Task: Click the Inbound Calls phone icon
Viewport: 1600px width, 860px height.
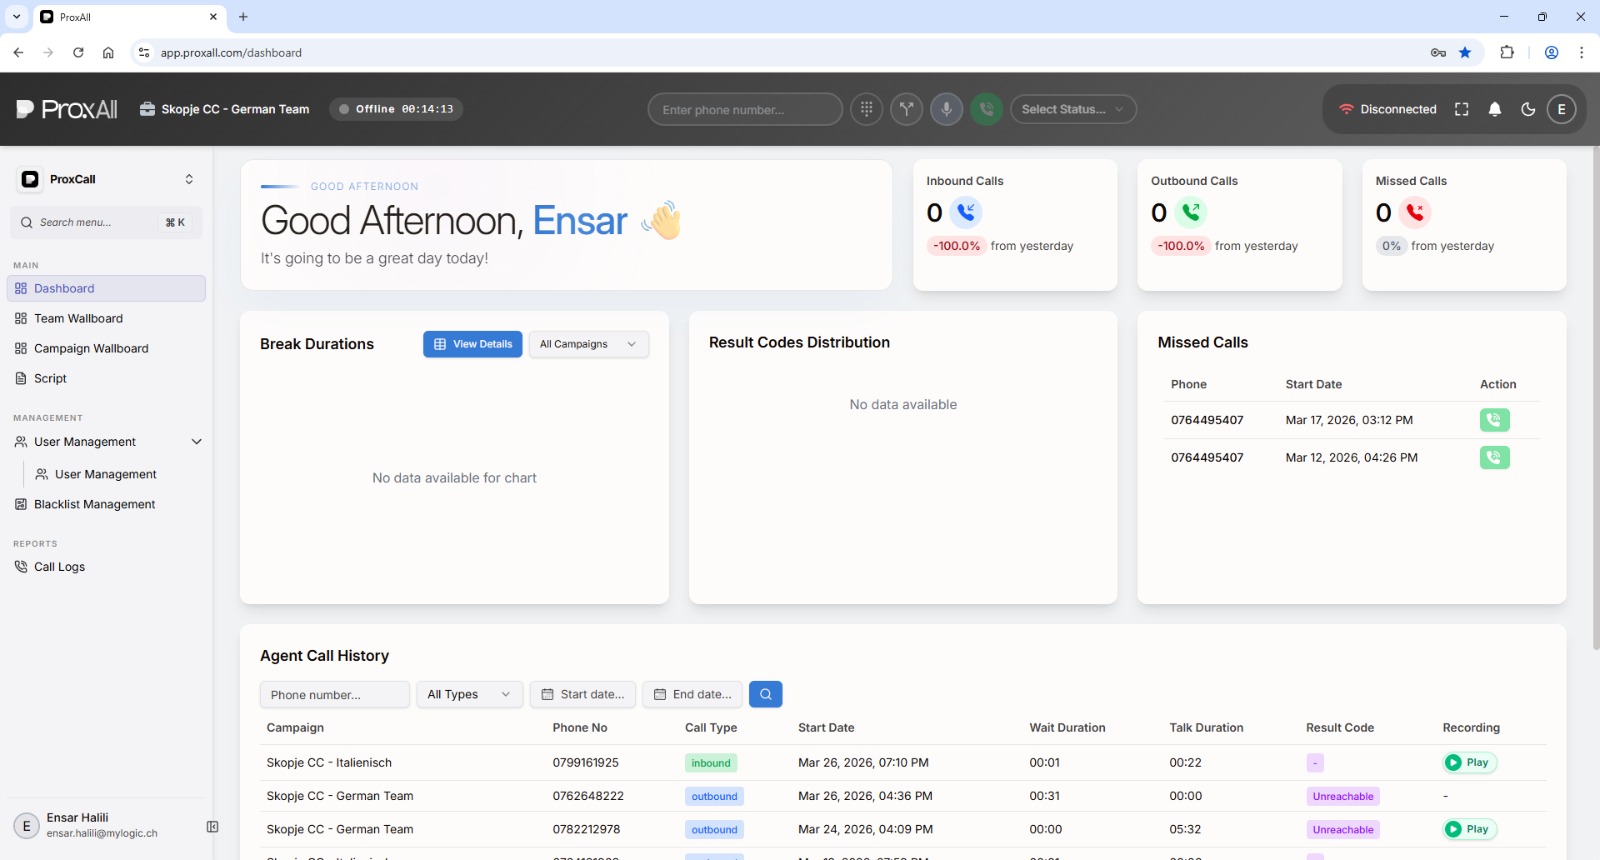Action: pos(966,212)
